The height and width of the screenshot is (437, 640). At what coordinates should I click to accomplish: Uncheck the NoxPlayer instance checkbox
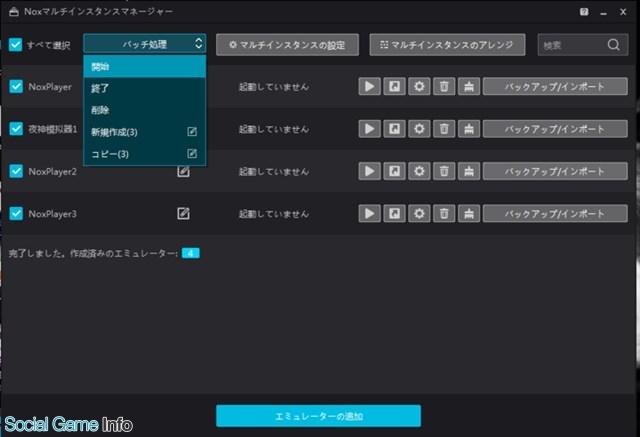16,87
